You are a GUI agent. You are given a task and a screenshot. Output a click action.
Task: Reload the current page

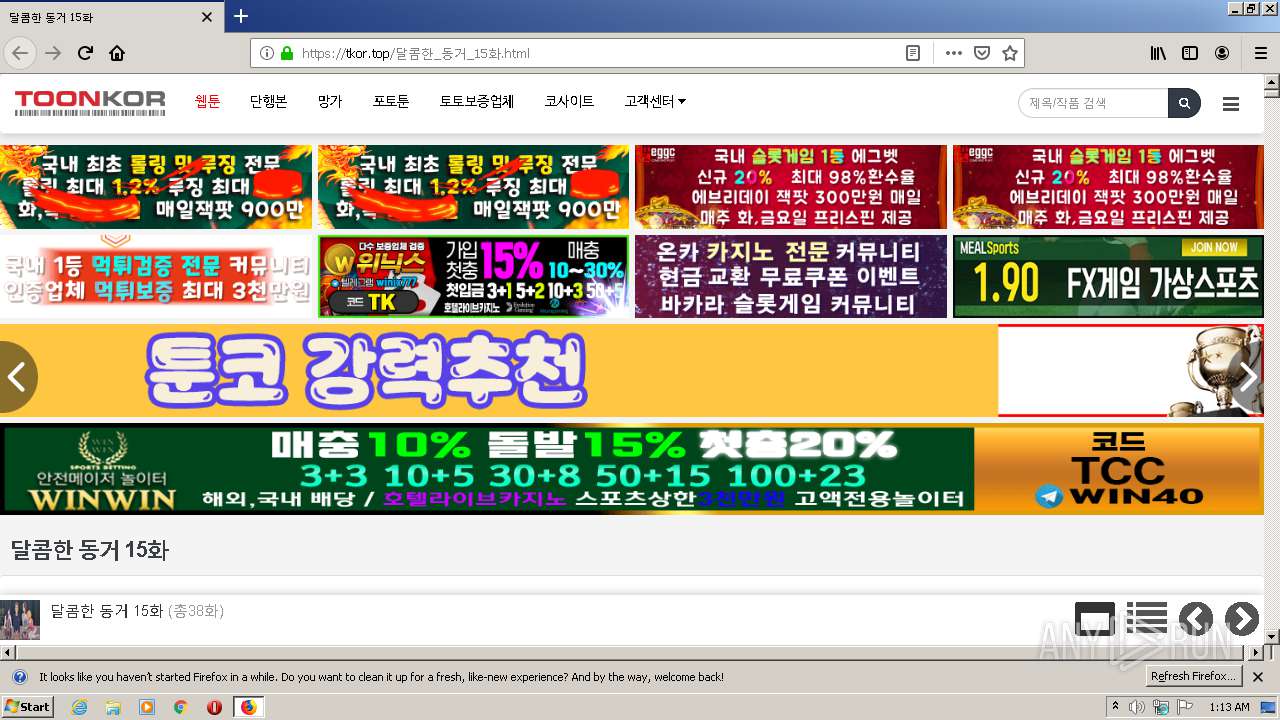coord(85,53)
